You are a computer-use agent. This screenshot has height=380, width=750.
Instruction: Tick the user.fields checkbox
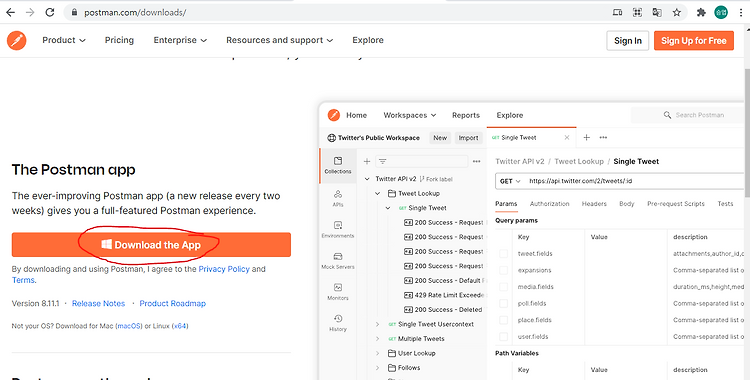(503, 337)
